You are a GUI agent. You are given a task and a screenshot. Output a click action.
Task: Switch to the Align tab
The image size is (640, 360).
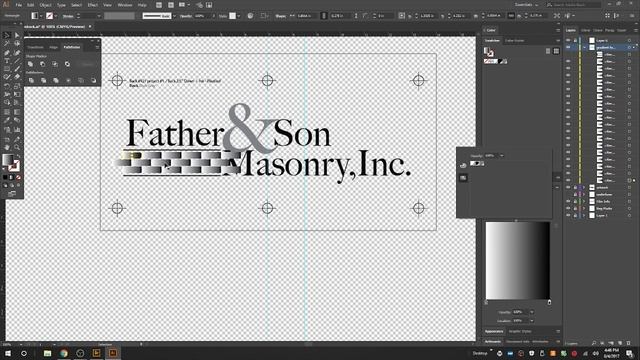point(53,47)
